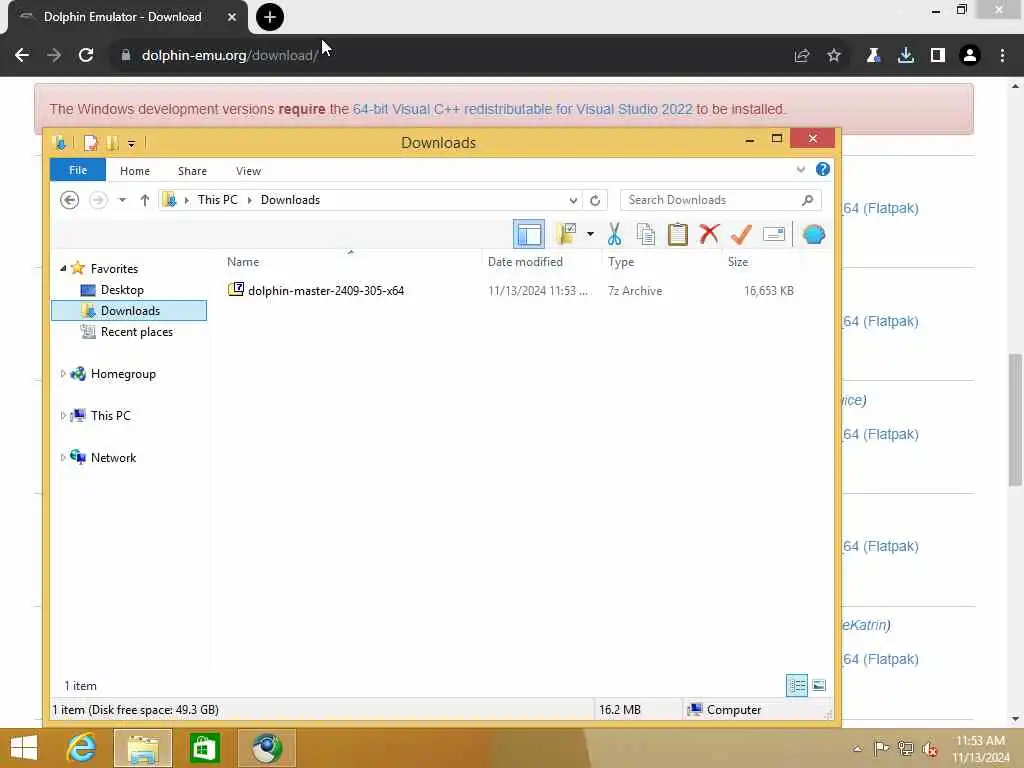Go forward in Explorer navigation
Viewport: 1024px width, 768px height.
coord(98,200)
